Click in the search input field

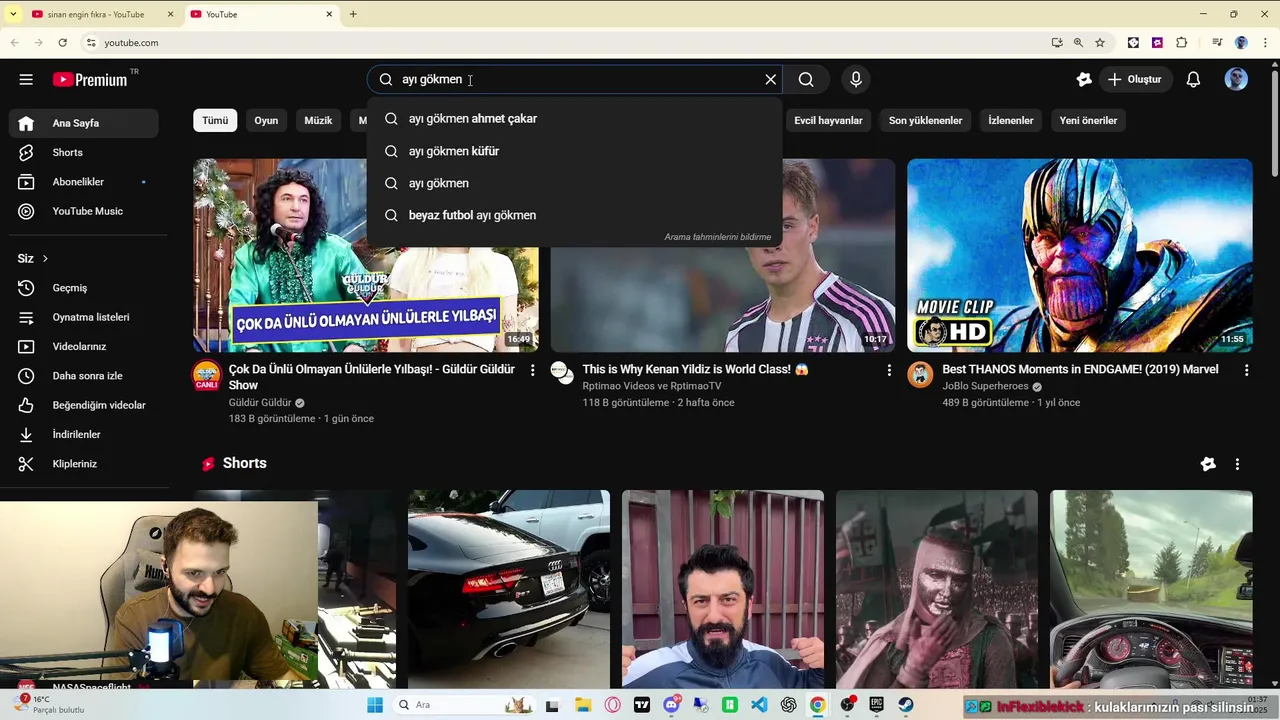(575, 80)
